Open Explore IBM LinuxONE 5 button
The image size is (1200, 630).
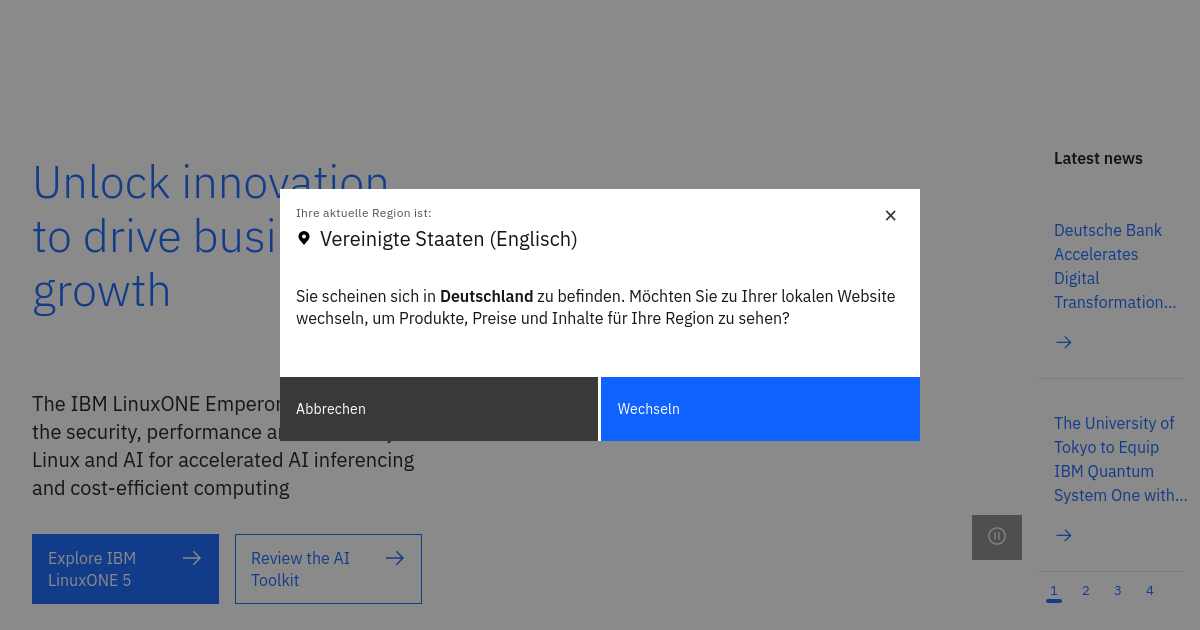125,569
